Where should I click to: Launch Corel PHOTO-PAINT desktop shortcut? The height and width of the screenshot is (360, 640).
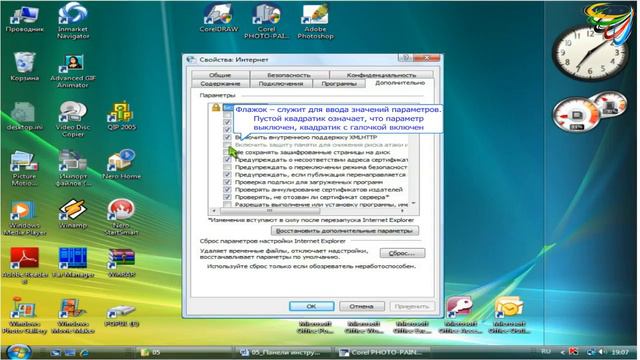267,20
